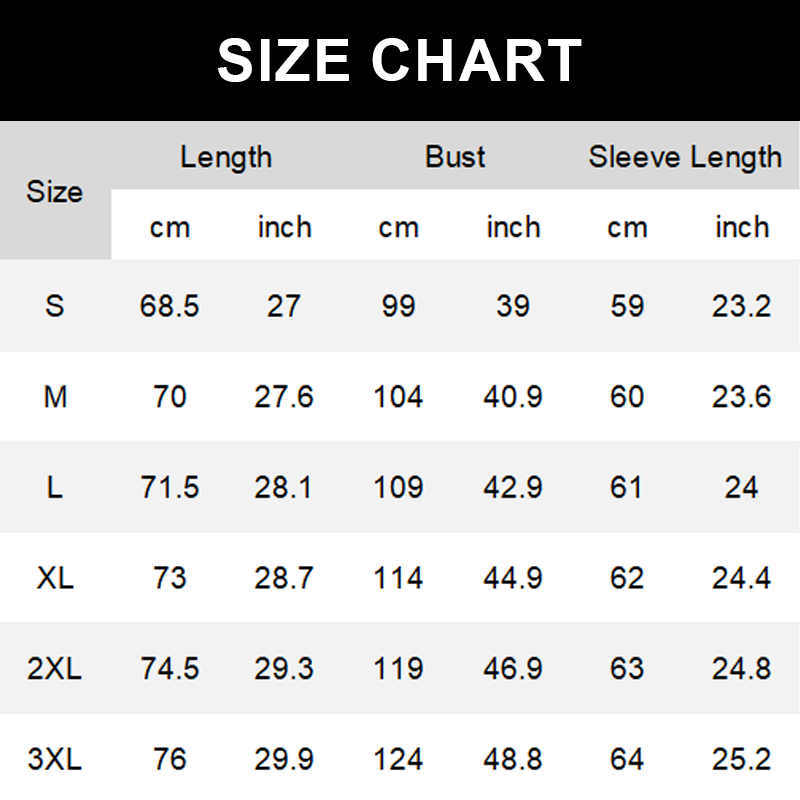
Task: Select the 40.9 inch bust value
Action: coord(513,397)
